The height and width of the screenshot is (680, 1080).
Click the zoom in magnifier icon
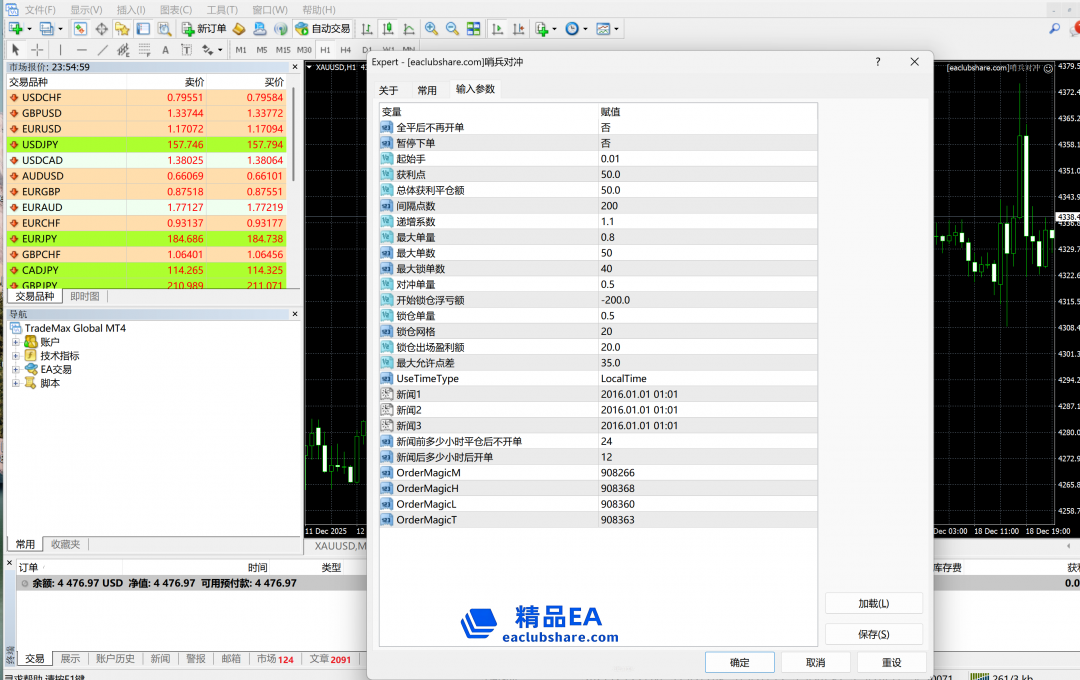(432, 29)
